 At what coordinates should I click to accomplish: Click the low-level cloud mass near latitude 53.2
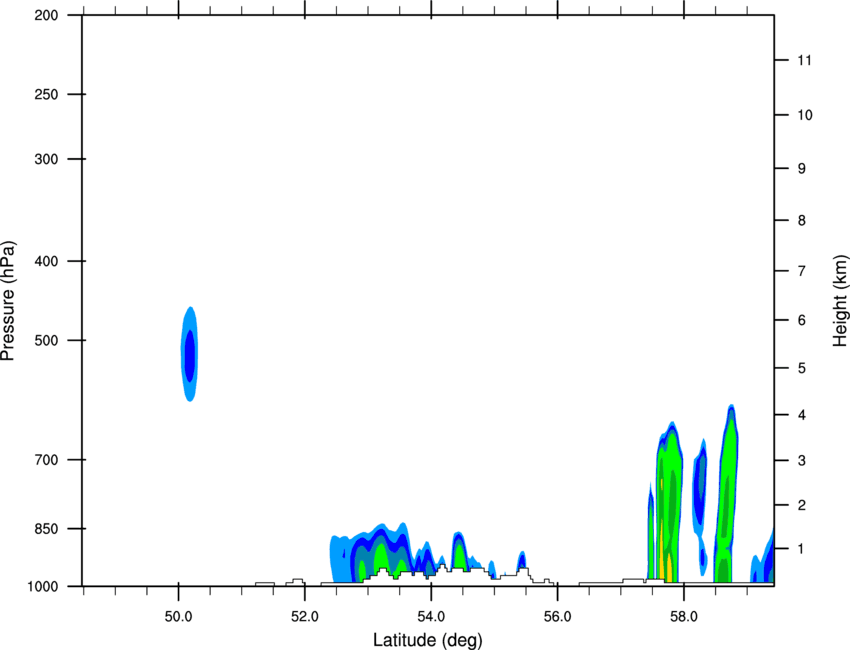coord(371,550)
